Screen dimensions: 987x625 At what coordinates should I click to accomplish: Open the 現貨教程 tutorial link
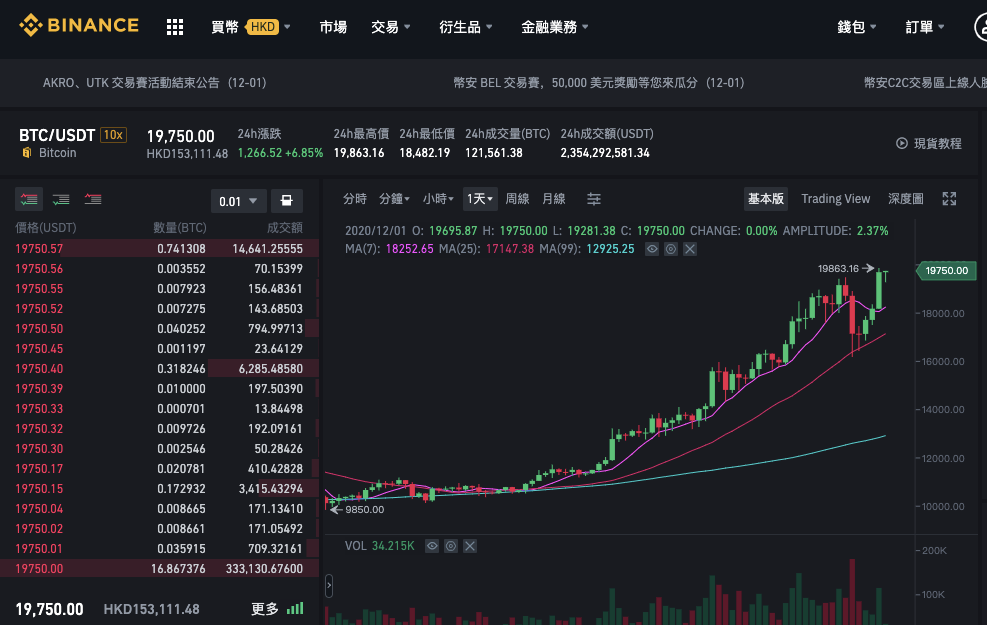(x=928, y=144)
